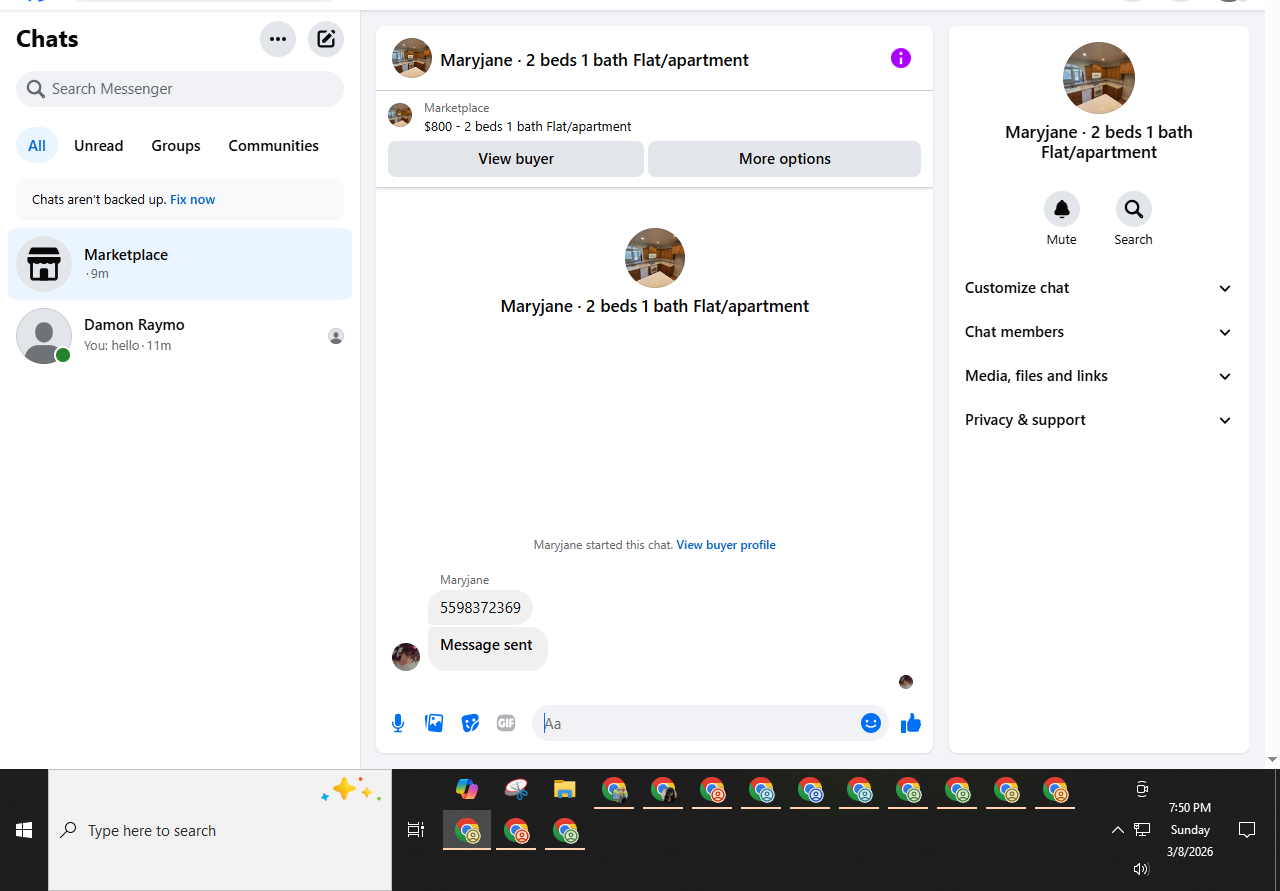
Task: Show hidden system tray icons
Action: [1117, 830]
